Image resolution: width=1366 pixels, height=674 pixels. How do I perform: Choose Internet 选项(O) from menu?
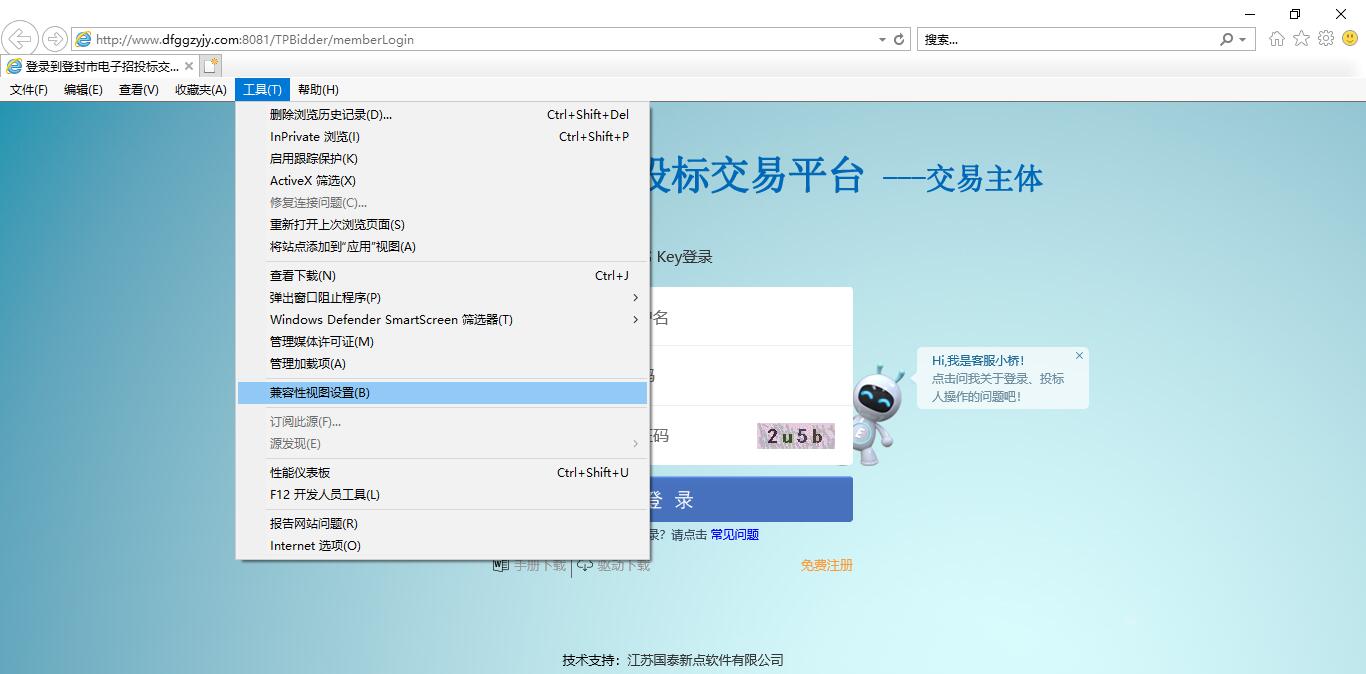pyautogui.click(x=315, y=546)
